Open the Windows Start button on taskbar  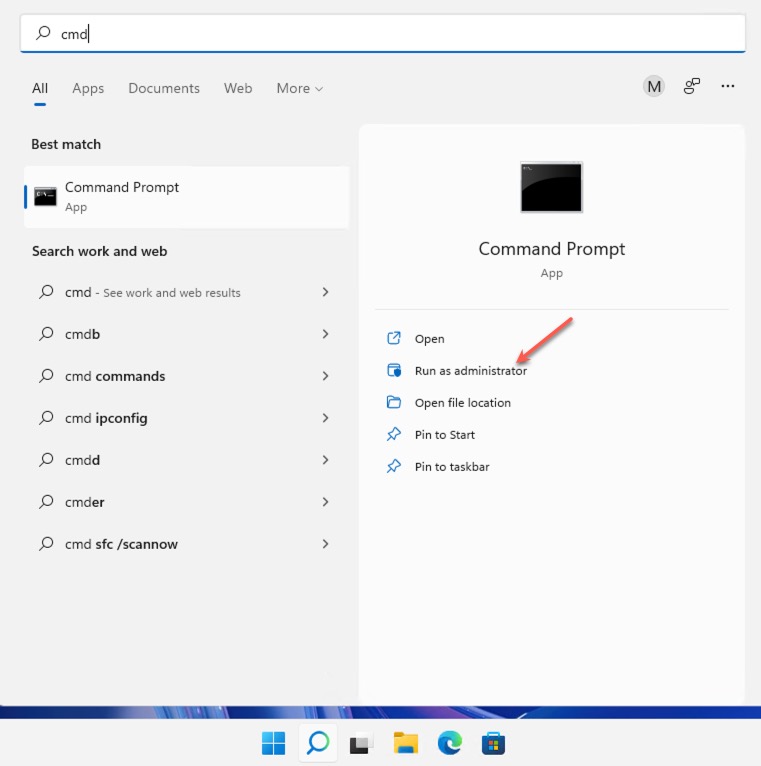pyautogui.click(x=274, y=744)
